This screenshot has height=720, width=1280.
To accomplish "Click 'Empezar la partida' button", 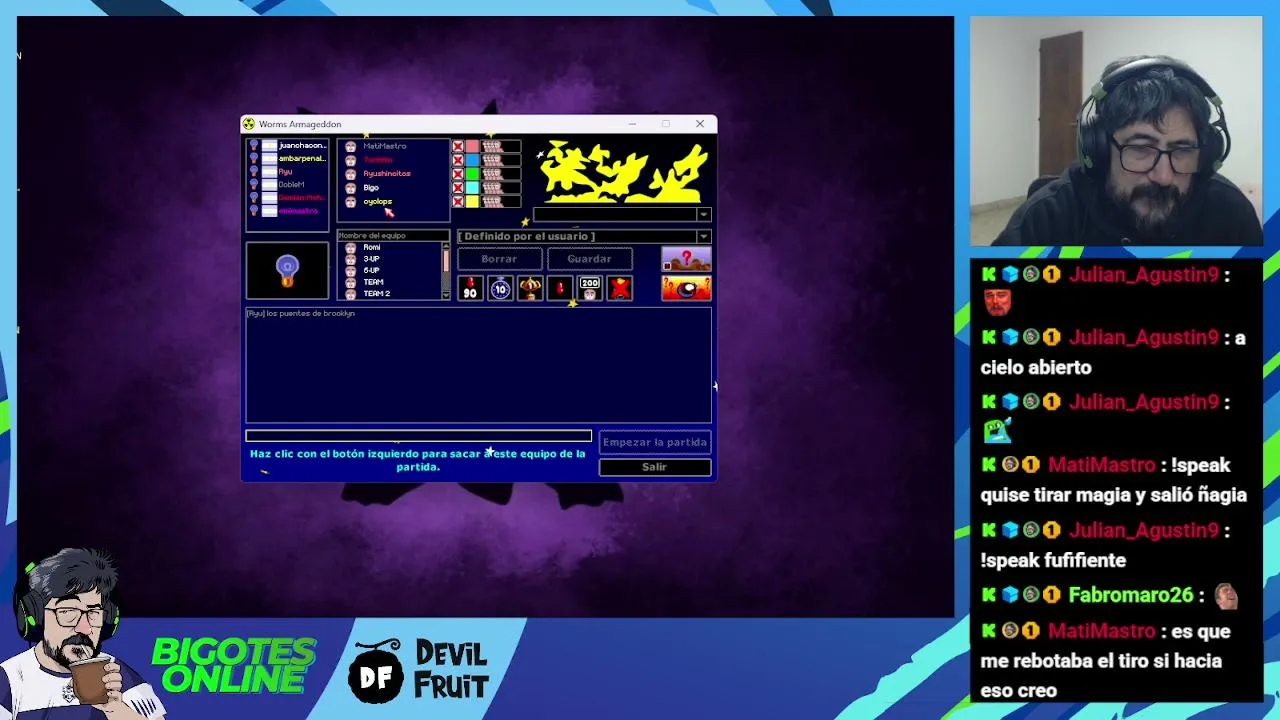I will click(655, 442).
